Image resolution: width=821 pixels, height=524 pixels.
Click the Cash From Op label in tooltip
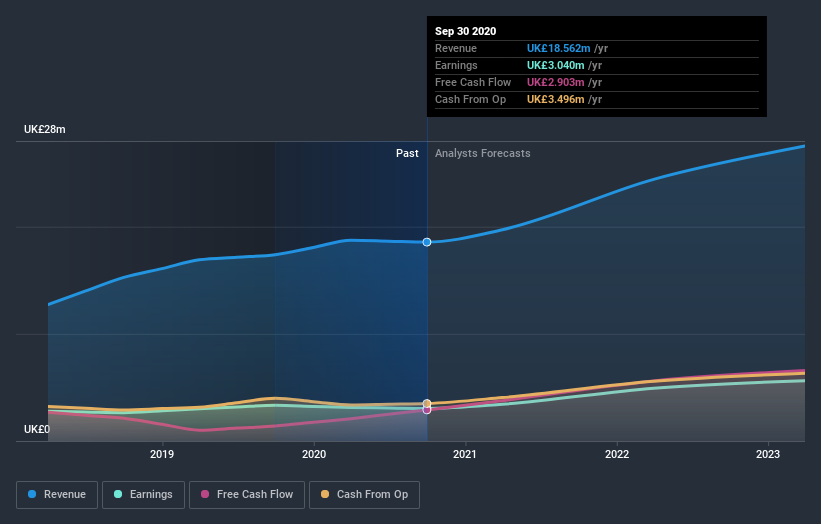(470, 99)
